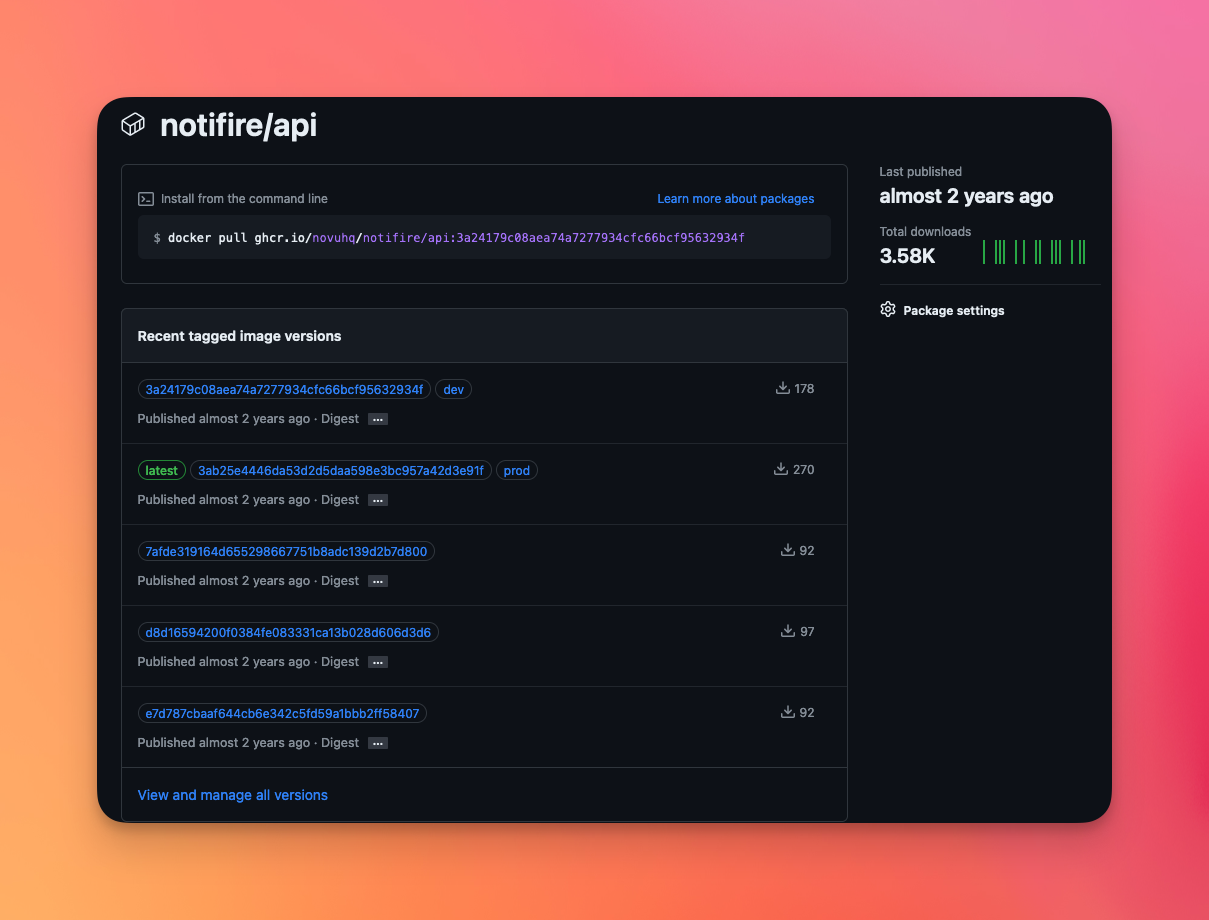
Task: Click the download icon in the e7d787cb row
Action: coord(788,712)
